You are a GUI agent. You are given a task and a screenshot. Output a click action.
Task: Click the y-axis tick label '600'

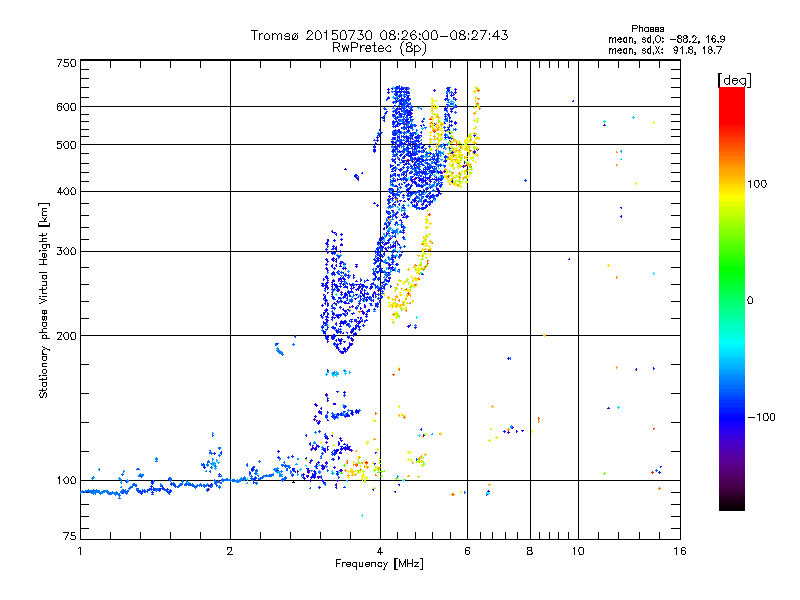click(x=67, y=107)
